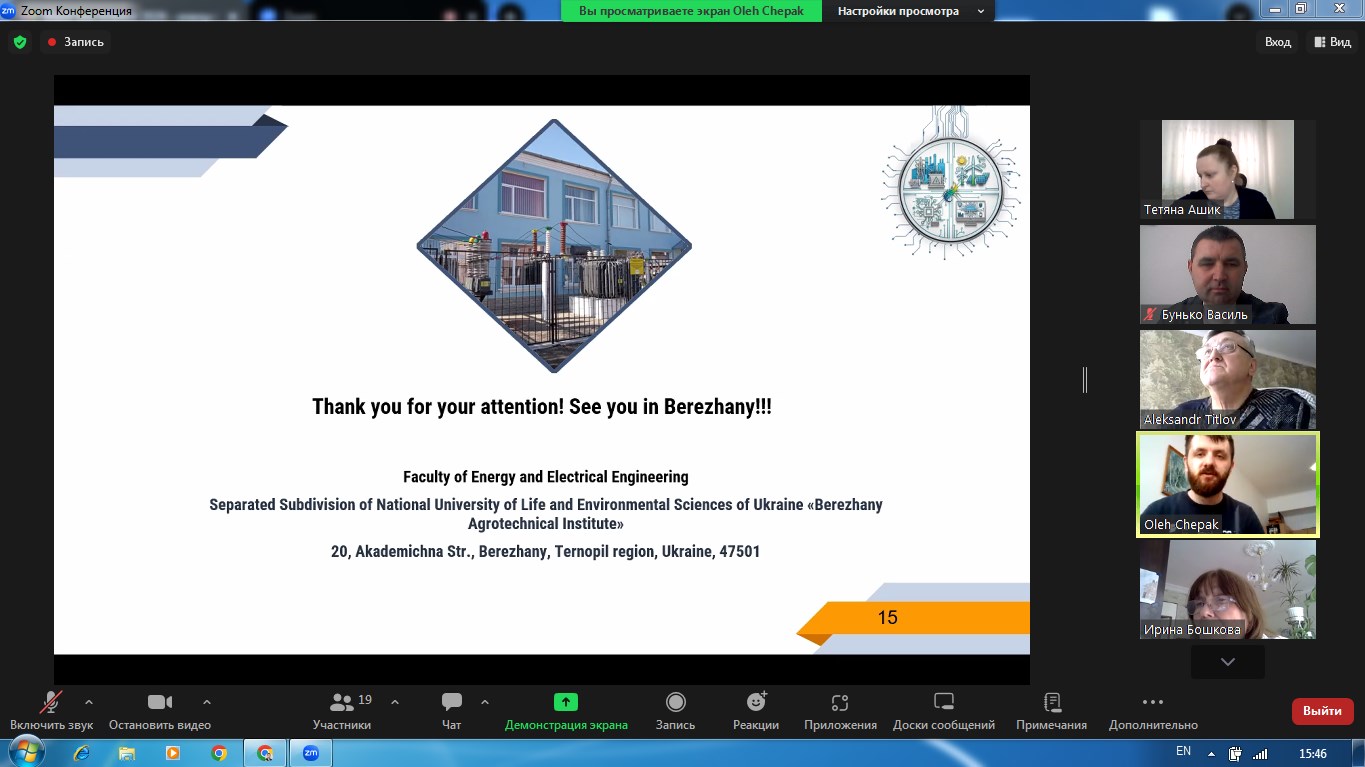Click the green encryption shield icon
The height and width of the screenshot is (767, 1365).
[20, 42]
